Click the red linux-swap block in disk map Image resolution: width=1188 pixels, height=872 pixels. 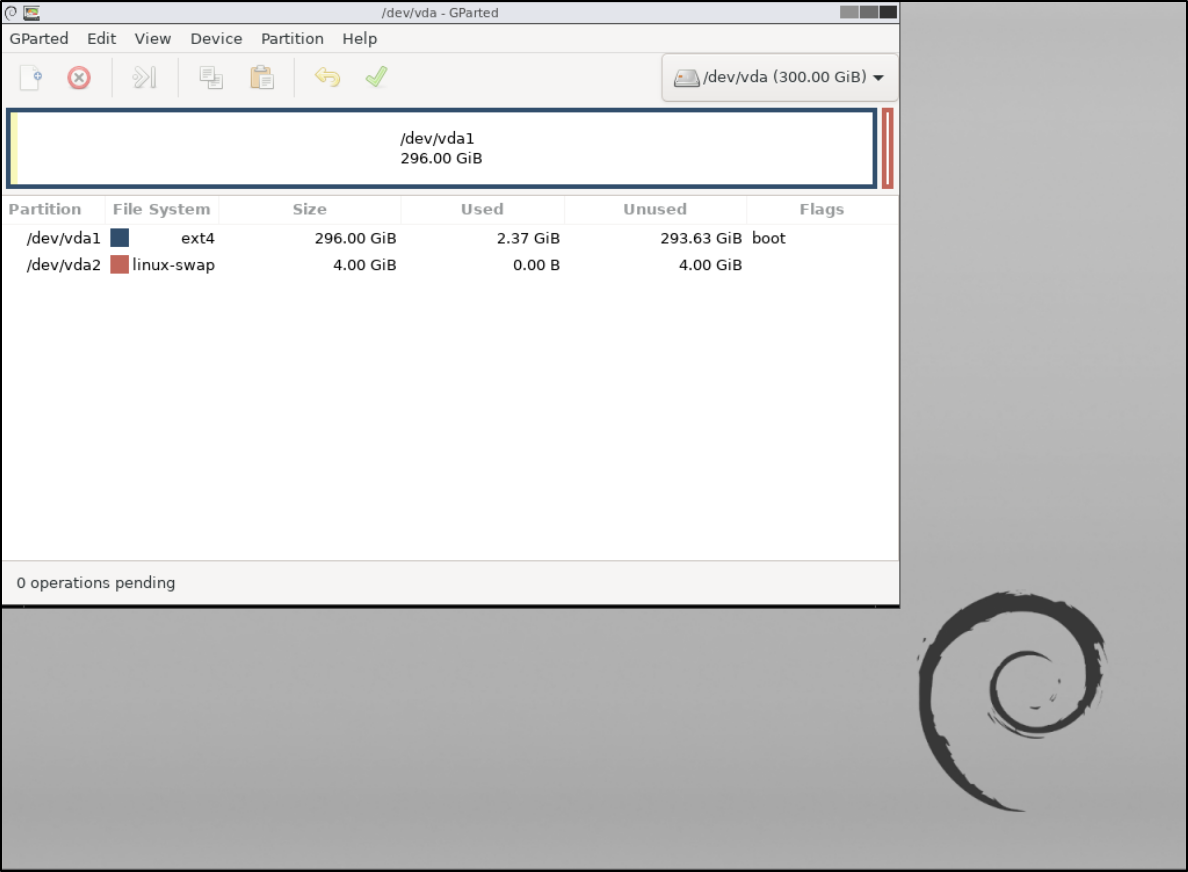[x=887, y=148]
